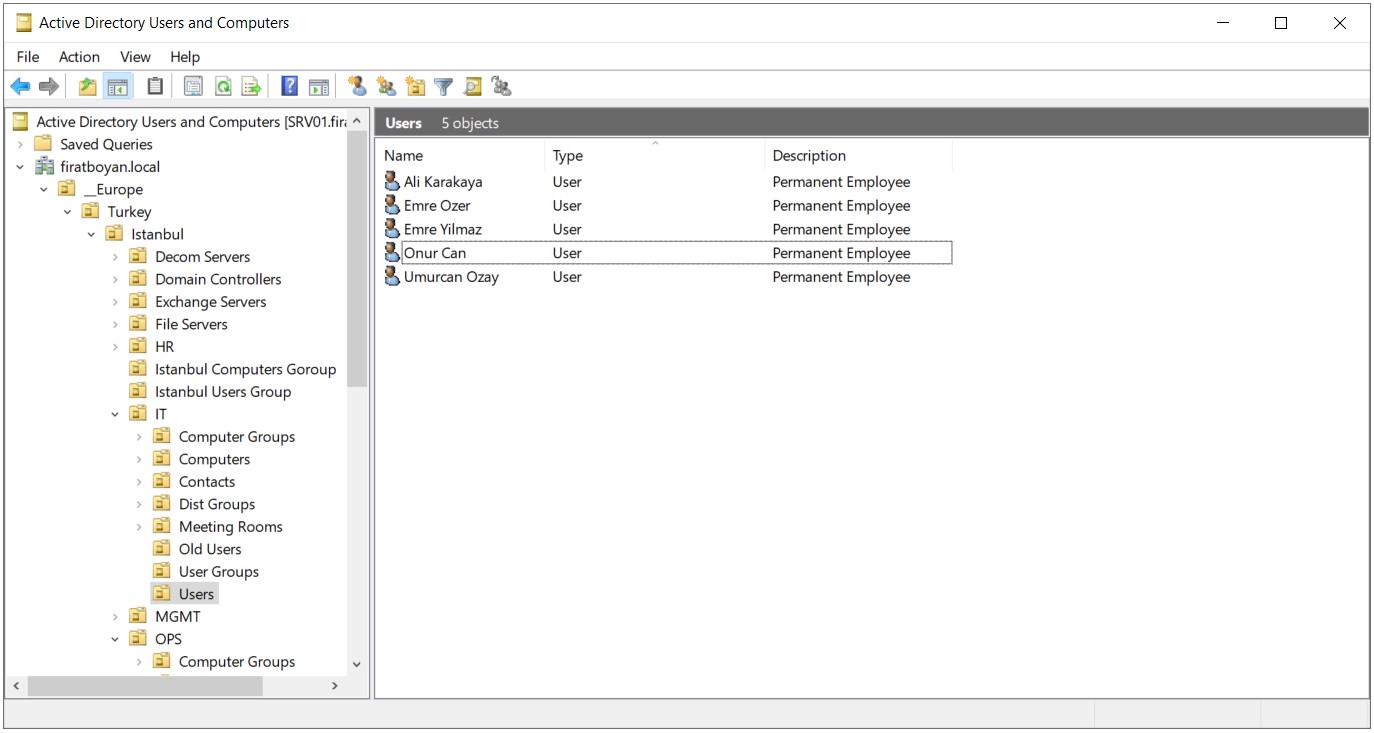1374x733 pixels.
Task: Expand the MGMT node
Action: coord(115,617)
